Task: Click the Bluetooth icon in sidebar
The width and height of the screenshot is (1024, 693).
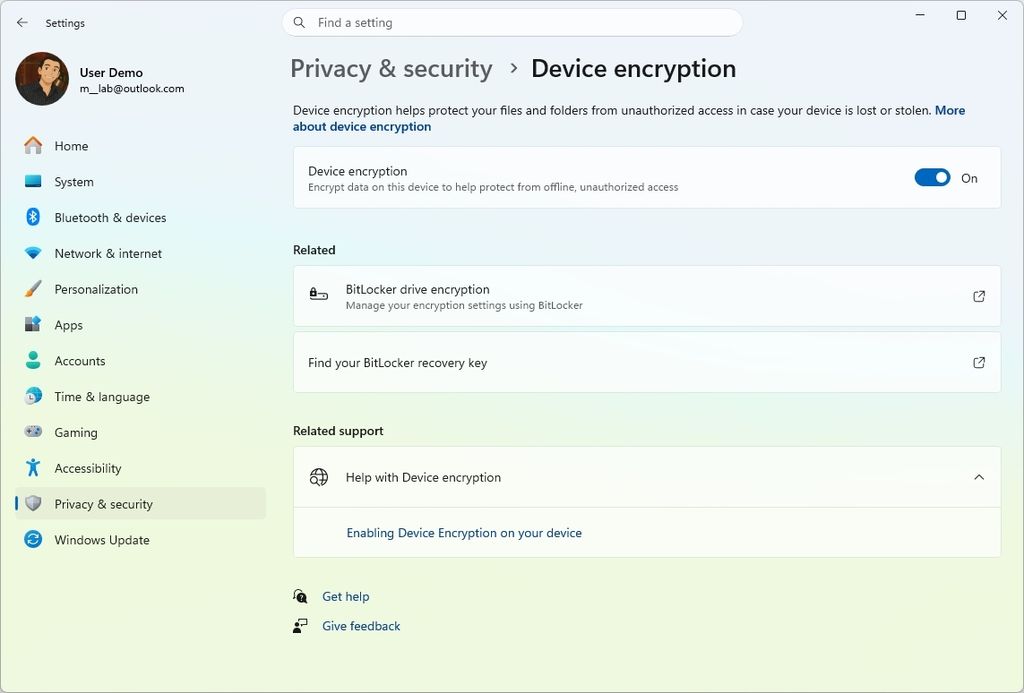Action: (33, 217)
